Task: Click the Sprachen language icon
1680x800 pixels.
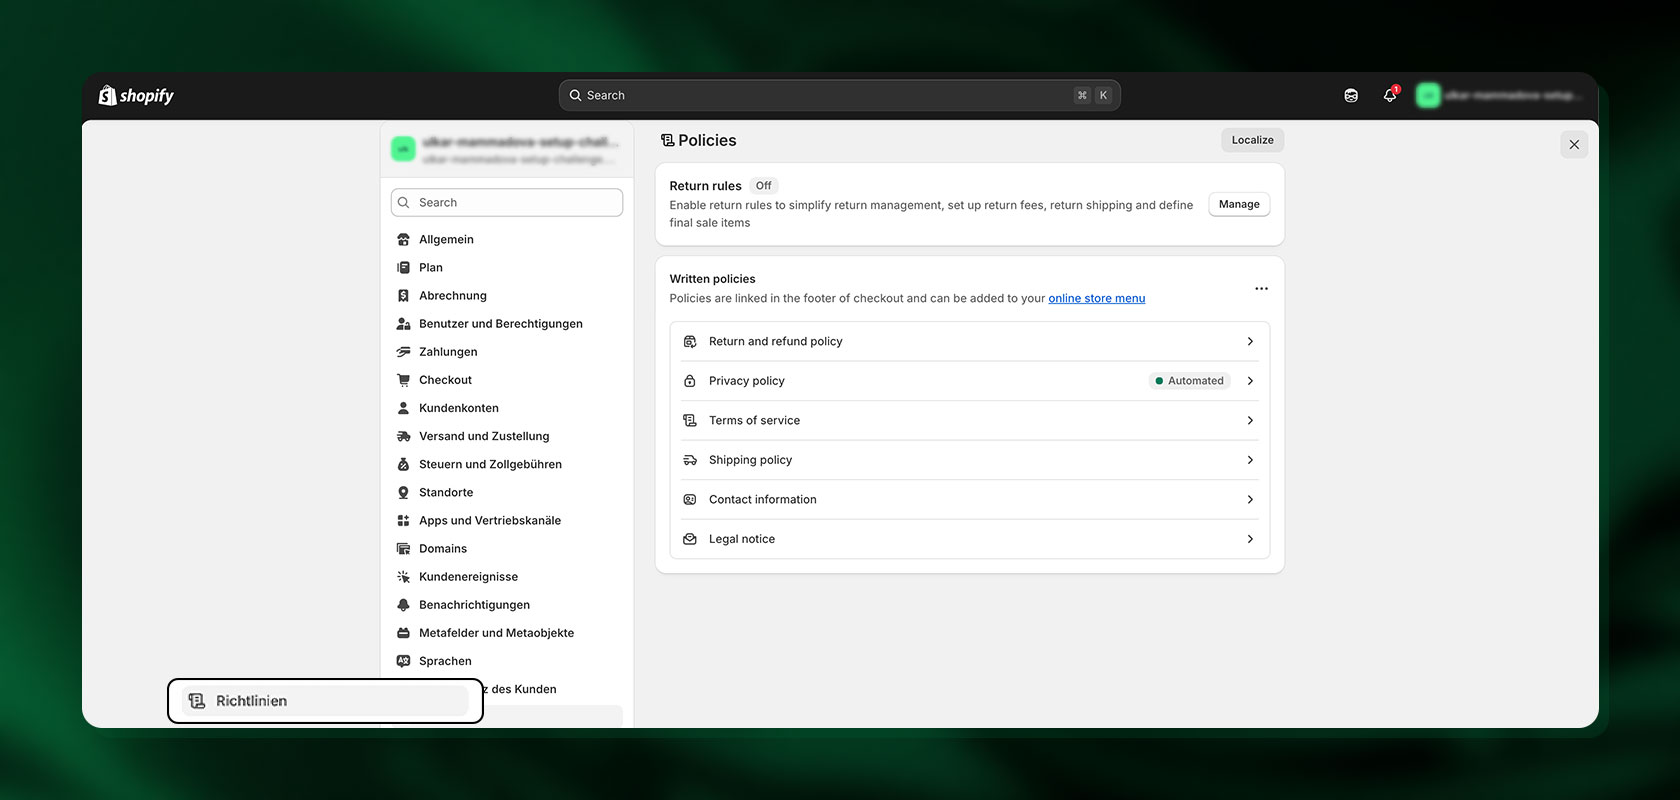Action: [x=403, y=661]
